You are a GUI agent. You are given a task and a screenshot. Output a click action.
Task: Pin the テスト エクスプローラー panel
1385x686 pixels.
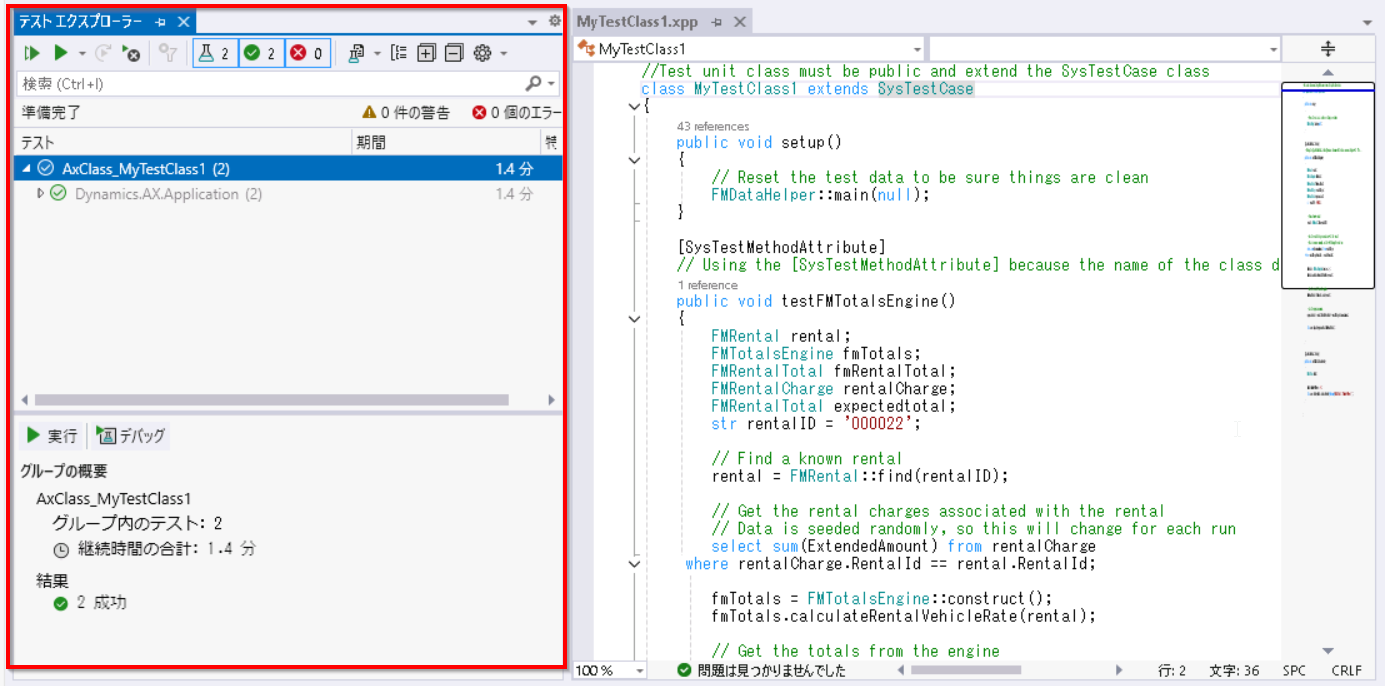[161, 21]
